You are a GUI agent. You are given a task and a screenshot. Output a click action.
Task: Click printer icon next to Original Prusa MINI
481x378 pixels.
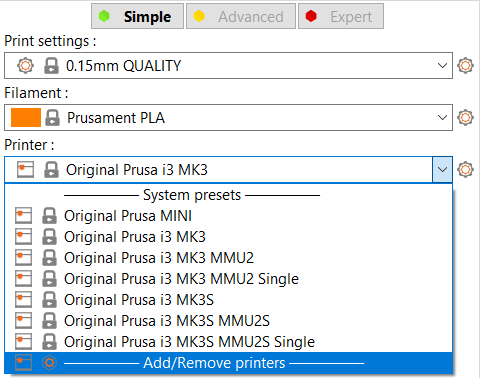[x=23, y=216]
